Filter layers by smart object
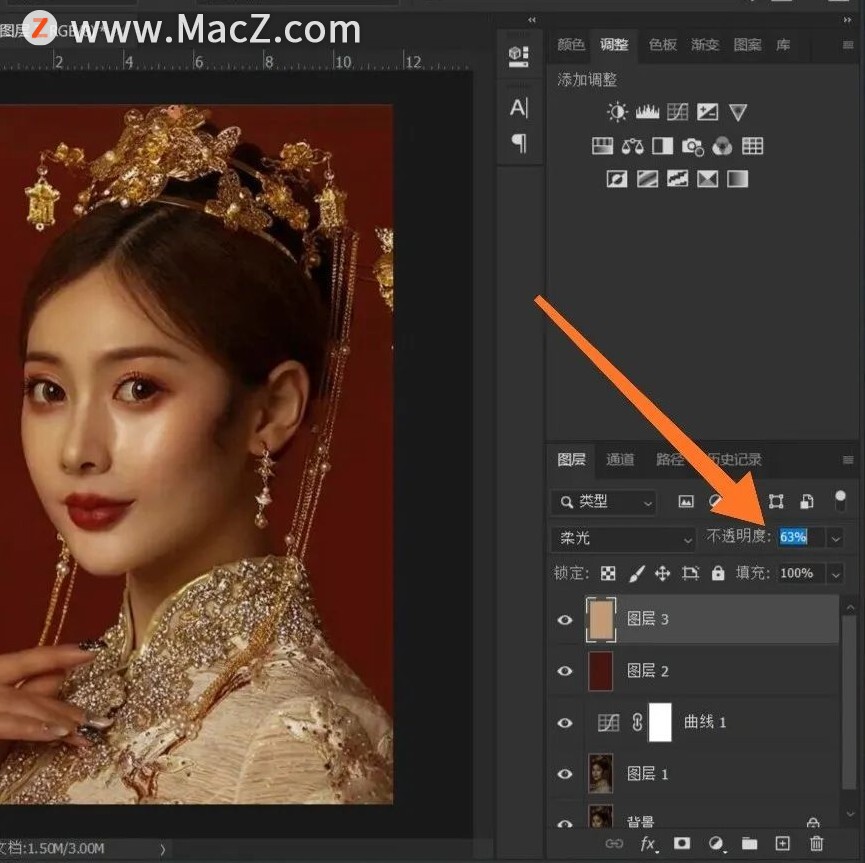 pyautogui.click(x=807, y=501)
